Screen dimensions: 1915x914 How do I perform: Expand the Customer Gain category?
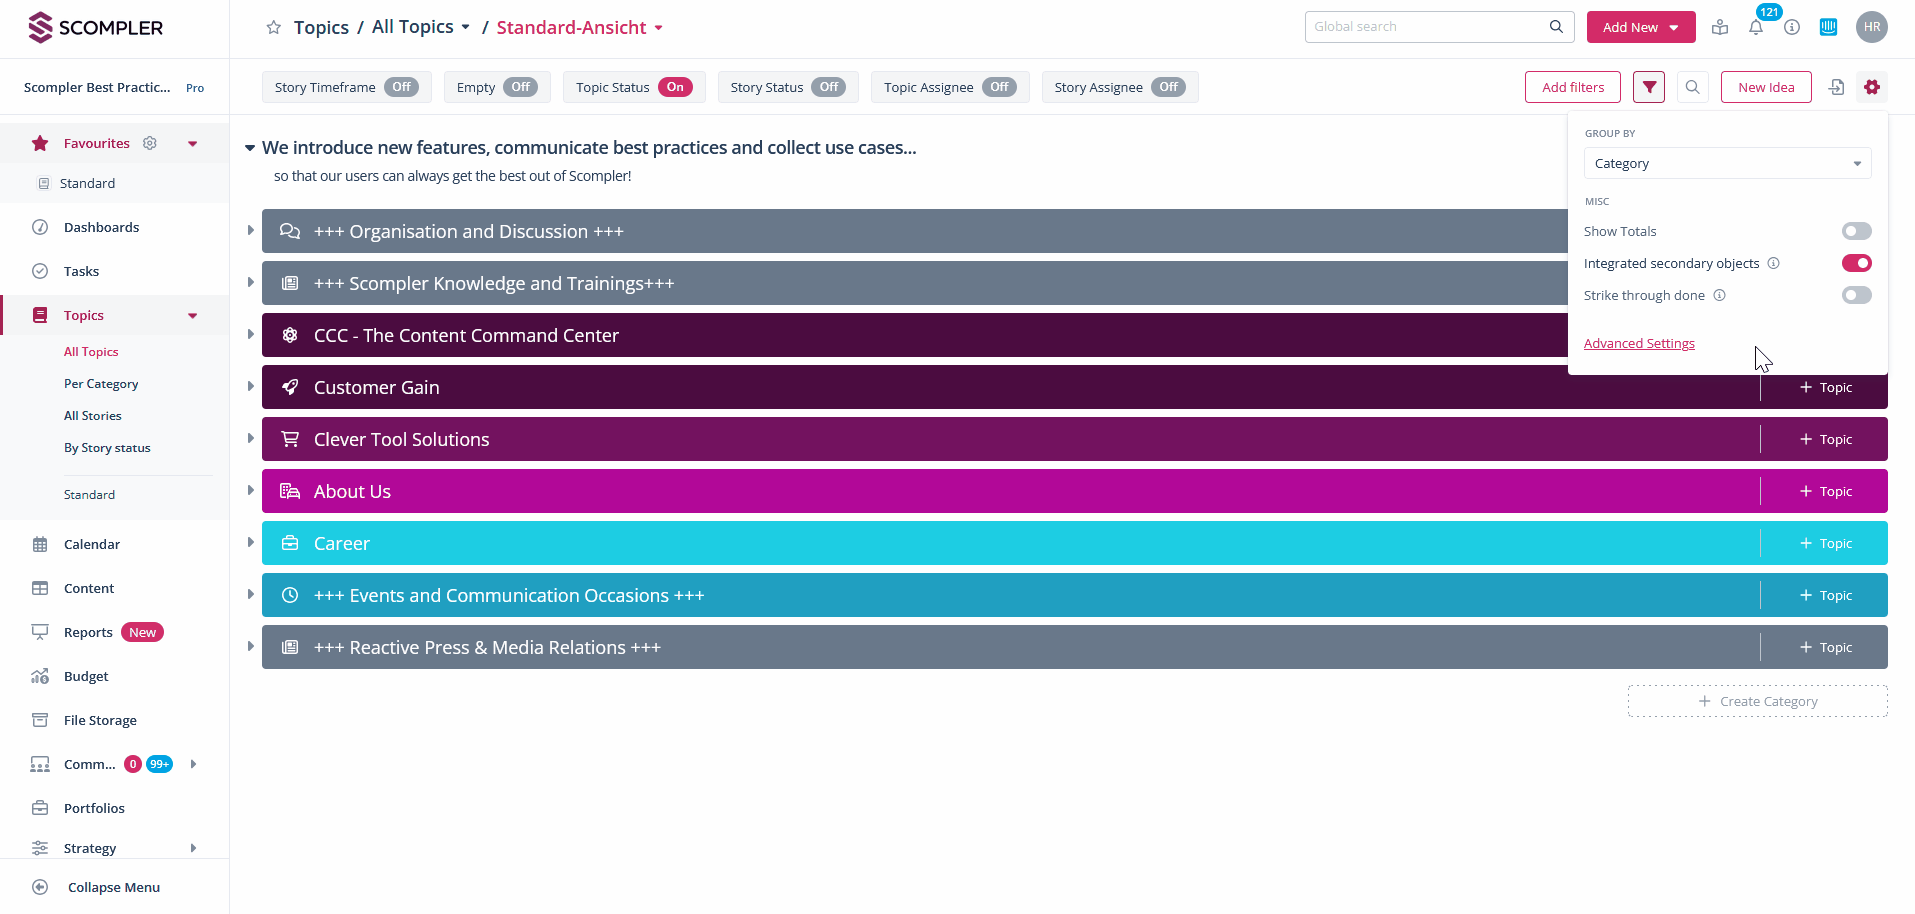click(250, 387)
